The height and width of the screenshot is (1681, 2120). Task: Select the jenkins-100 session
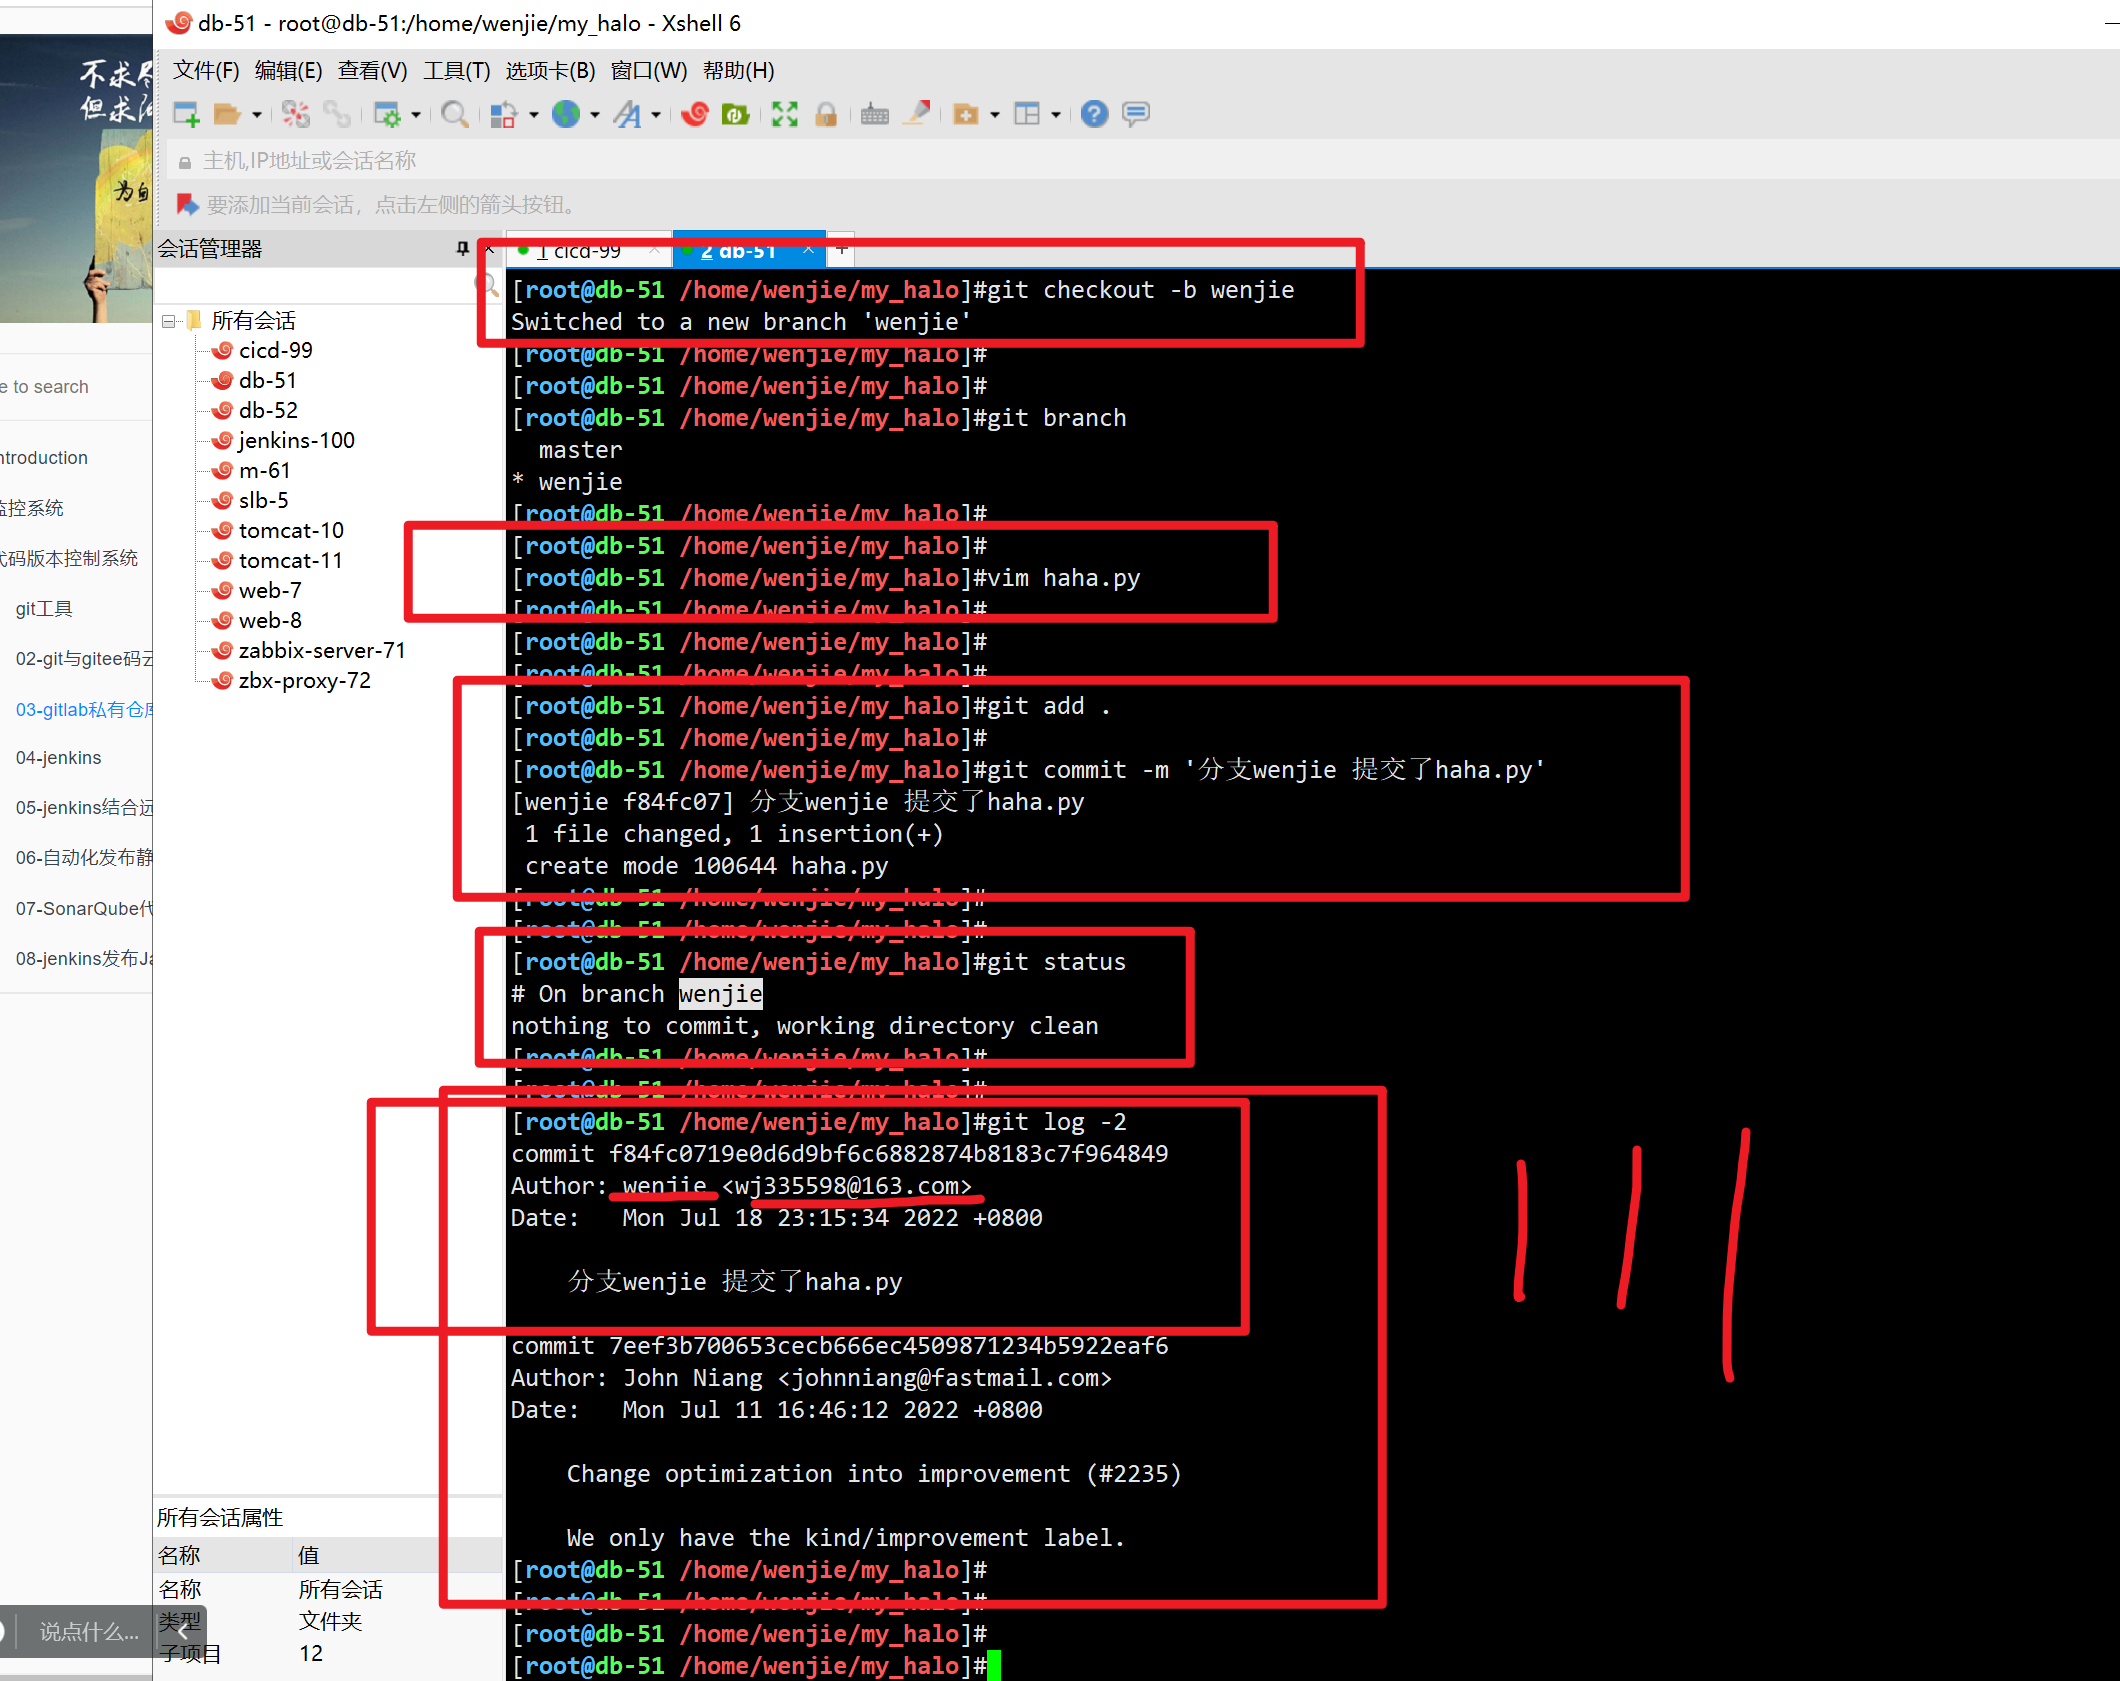pos(296,440)
